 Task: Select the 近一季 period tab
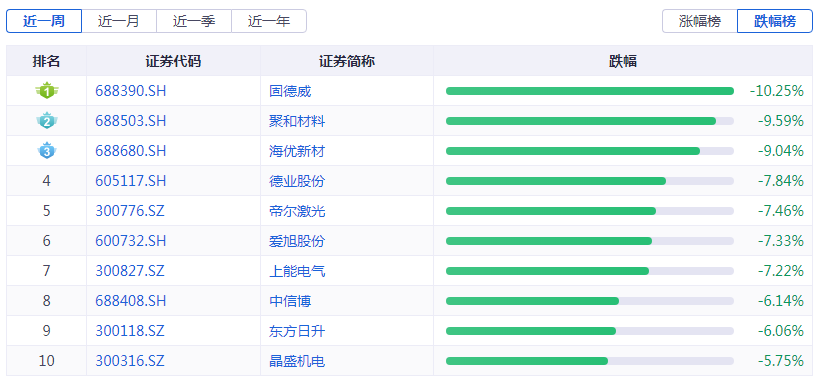tap(194, 21)
